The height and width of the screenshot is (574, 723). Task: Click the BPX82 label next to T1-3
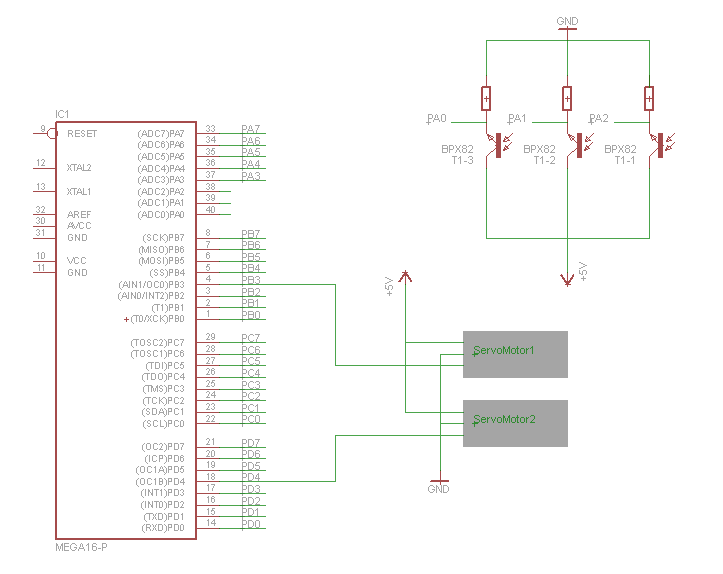(x=457, y=149)
